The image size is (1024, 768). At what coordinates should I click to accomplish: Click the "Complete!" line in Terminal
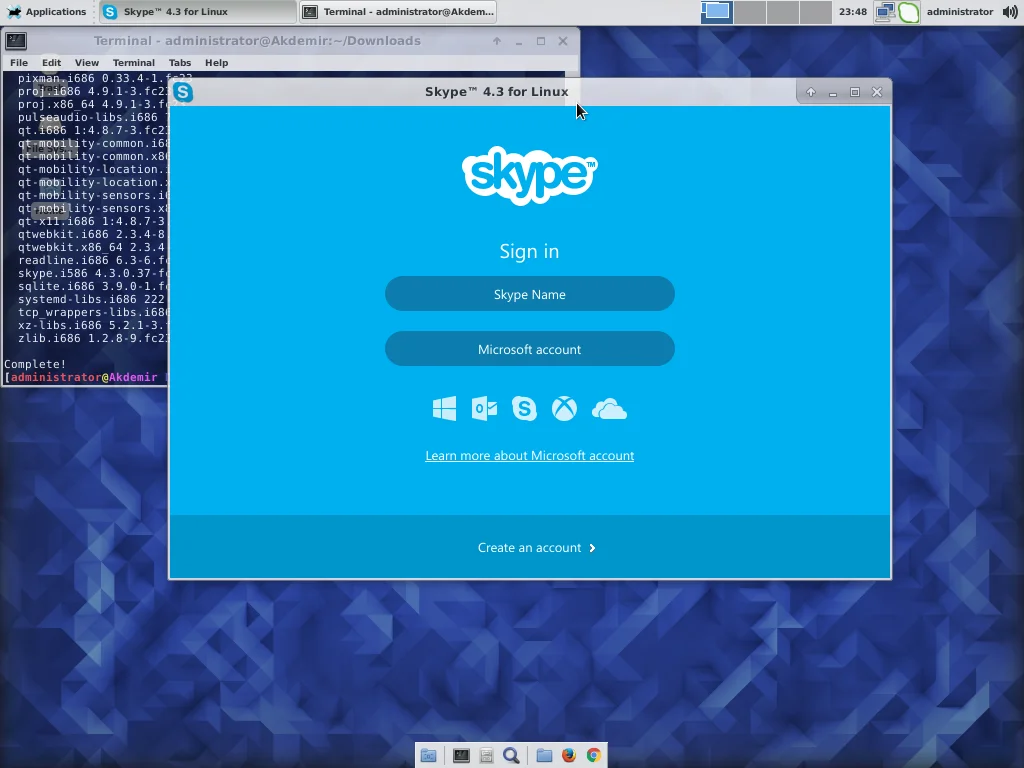tap(35, 364)
